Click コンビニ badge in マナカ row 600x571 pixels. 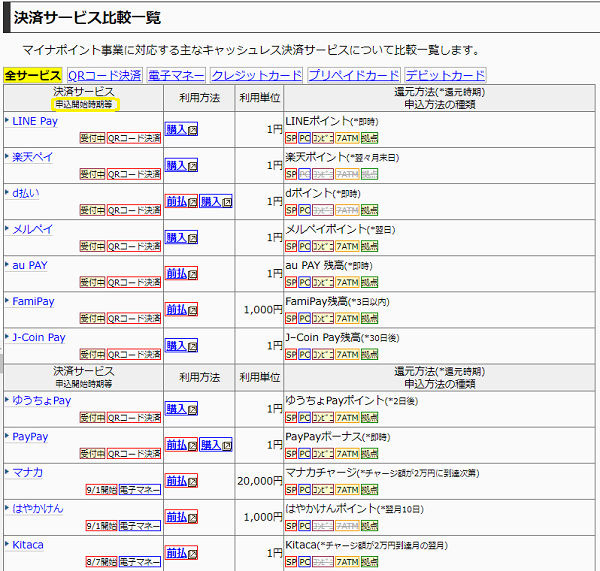[x=323, y=489]
